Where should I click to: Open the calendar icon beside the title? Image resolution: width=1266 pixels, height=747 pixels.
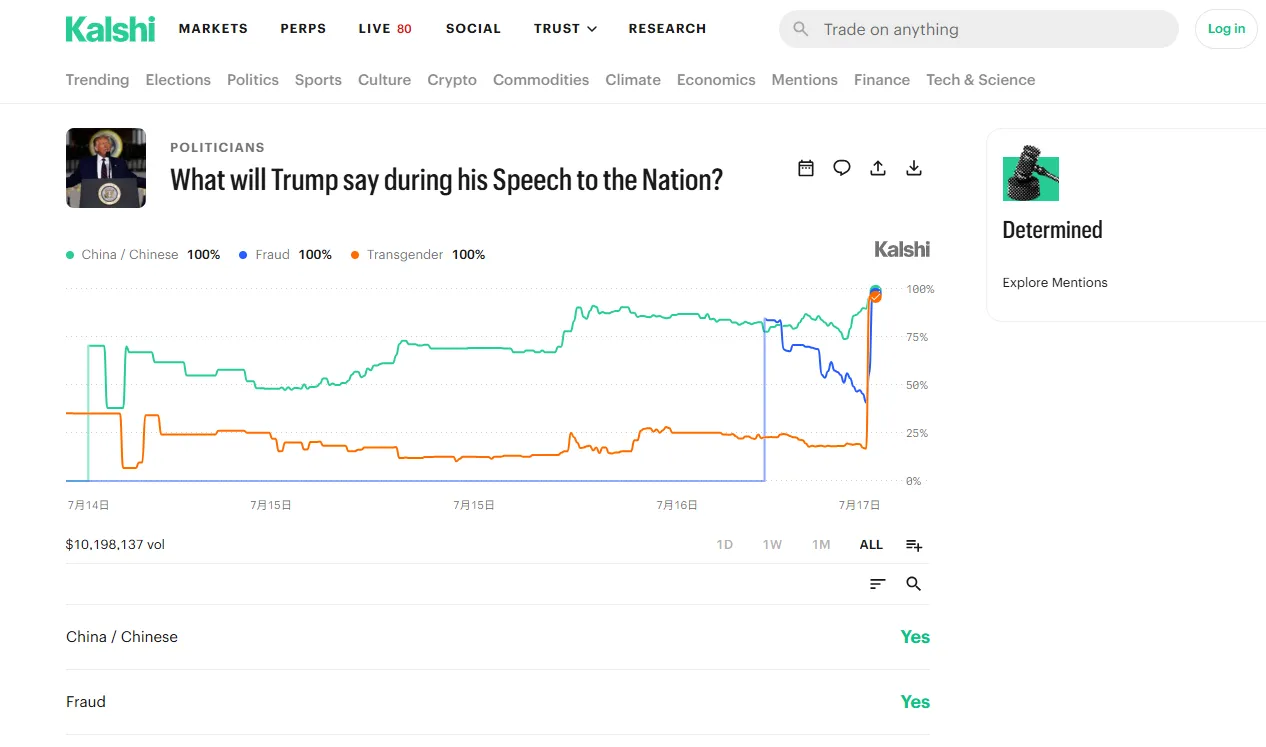click(x=806, y=168)
